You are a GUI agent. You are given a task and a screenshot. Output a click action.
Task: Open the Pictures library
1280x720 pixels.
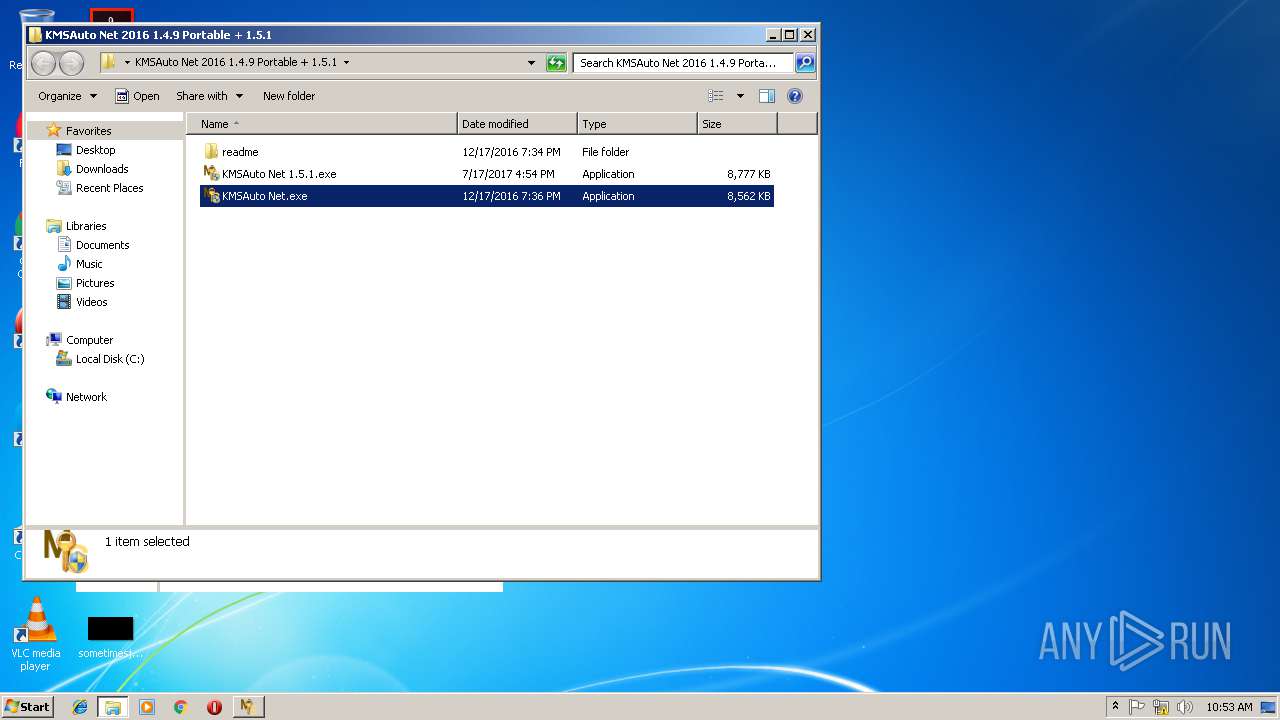pyautogui.click(x=95, y=283)
